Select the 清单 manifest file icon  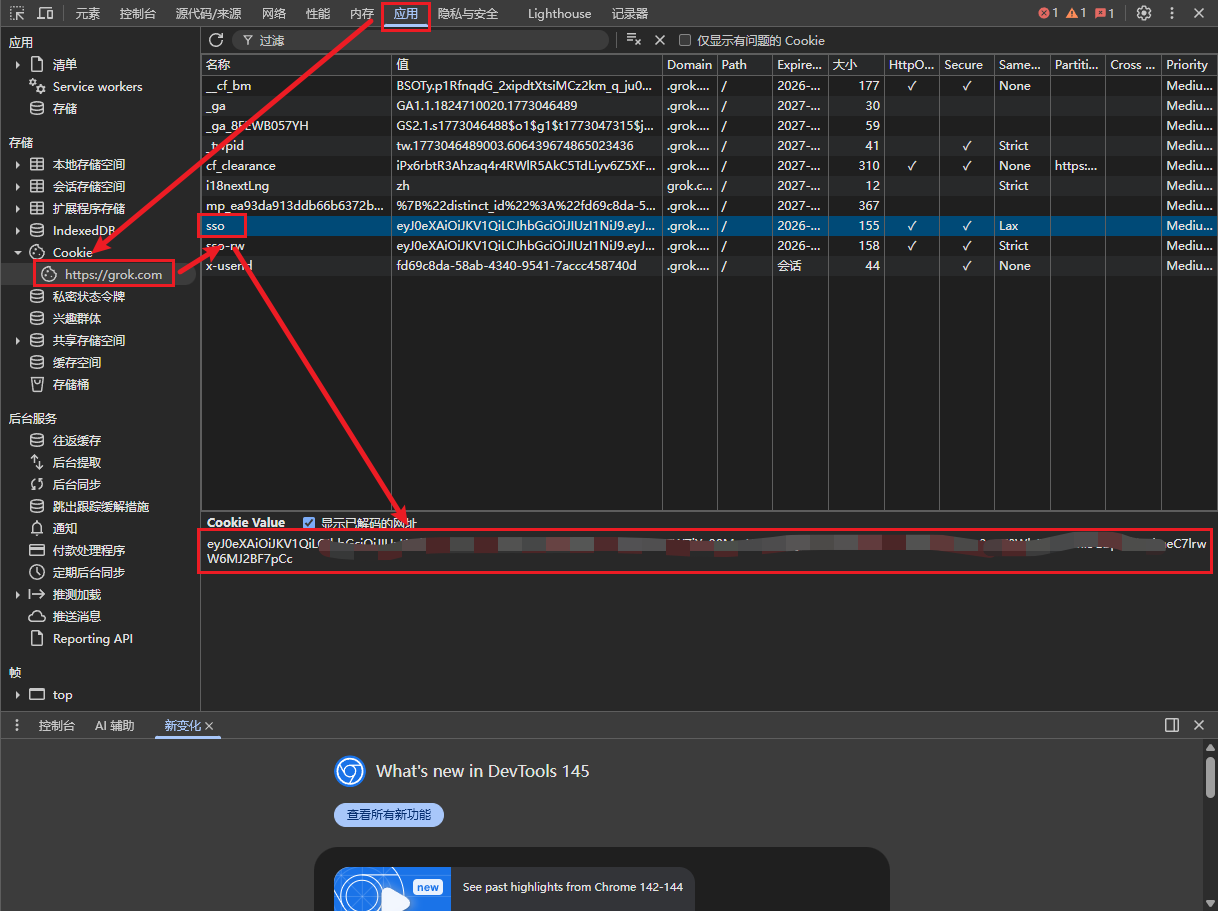(37, 64)
